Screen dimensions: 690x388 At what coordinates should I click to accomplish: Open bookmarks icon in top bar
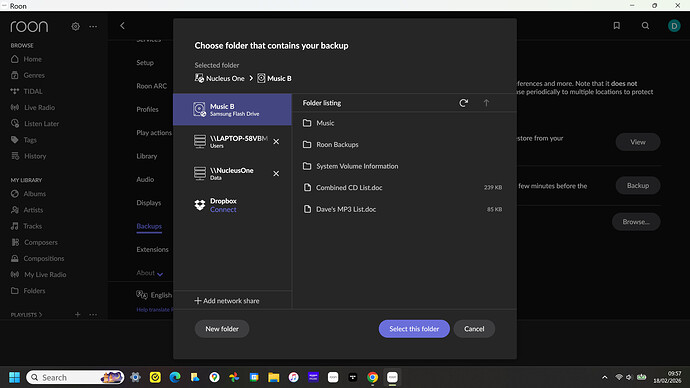click(617, 26)
